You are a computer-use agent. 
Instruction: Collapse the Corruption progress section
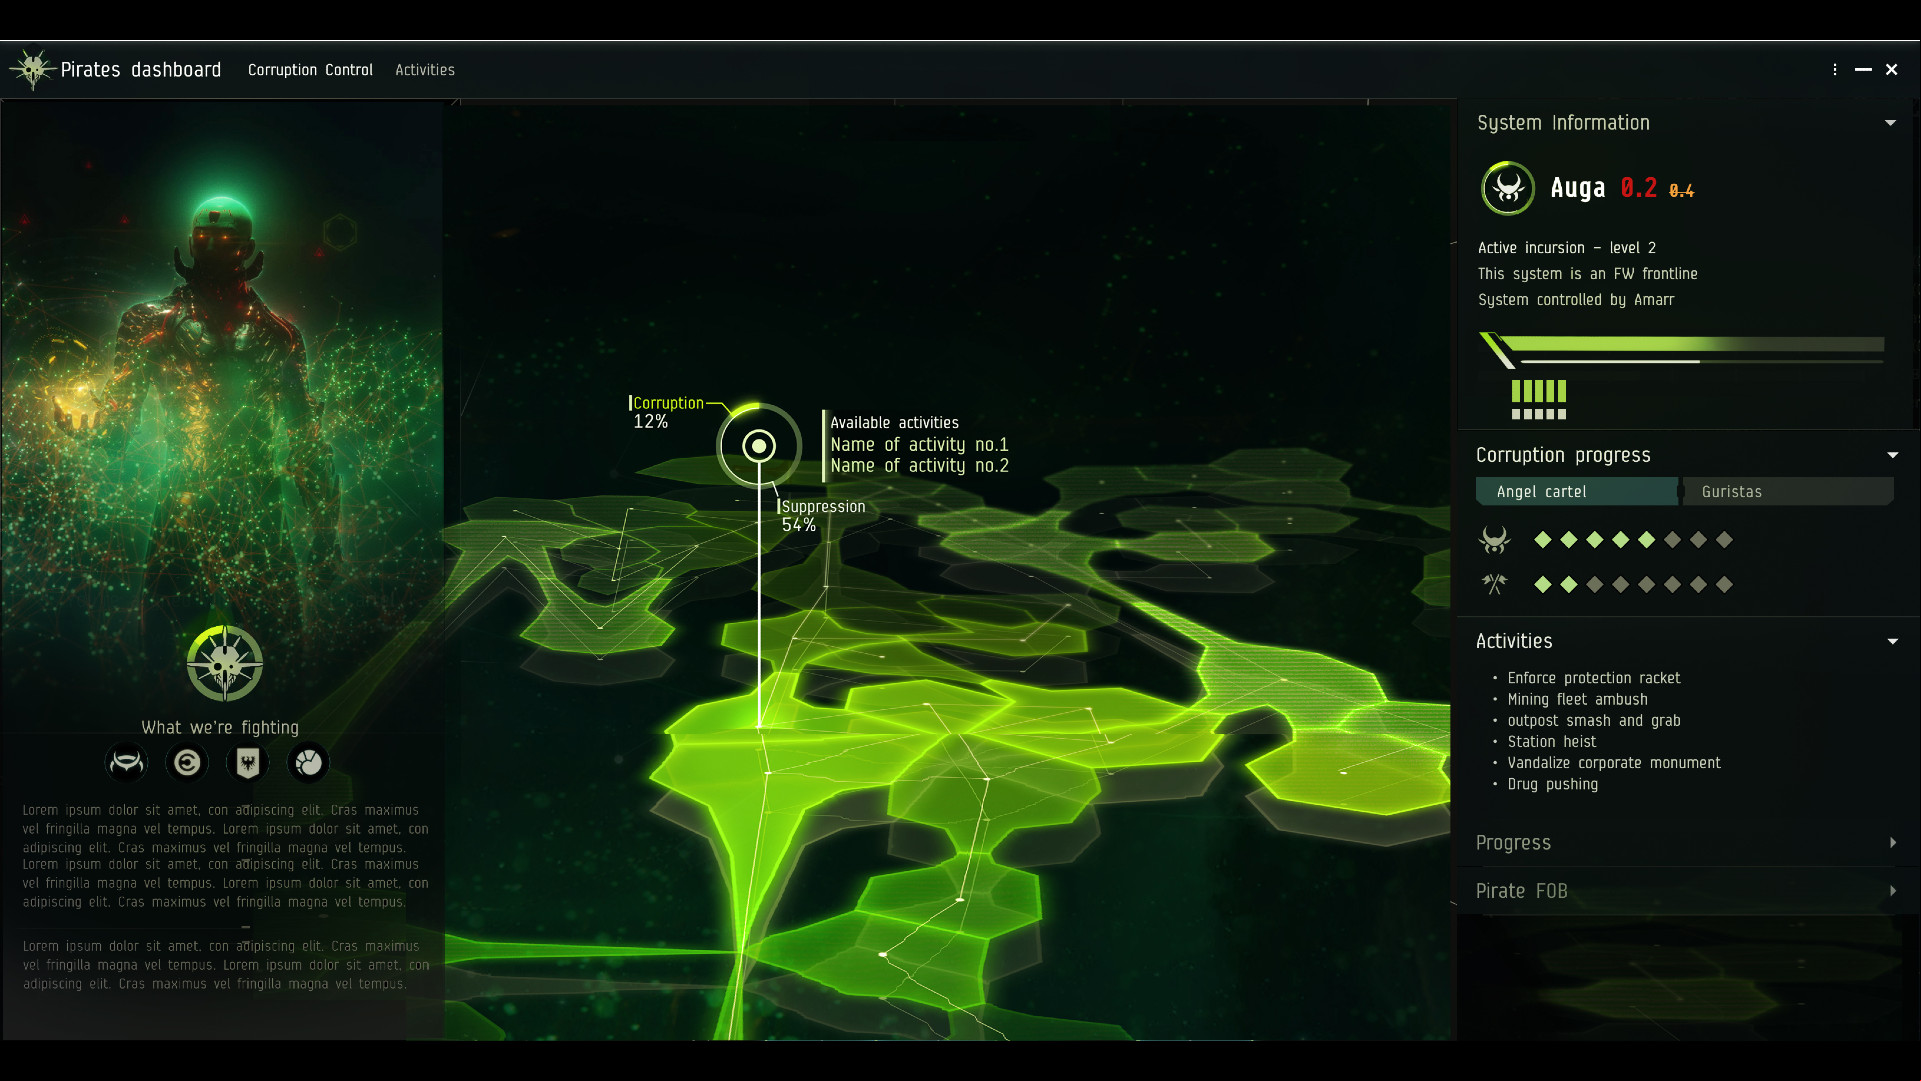[x=1892, y=455]
